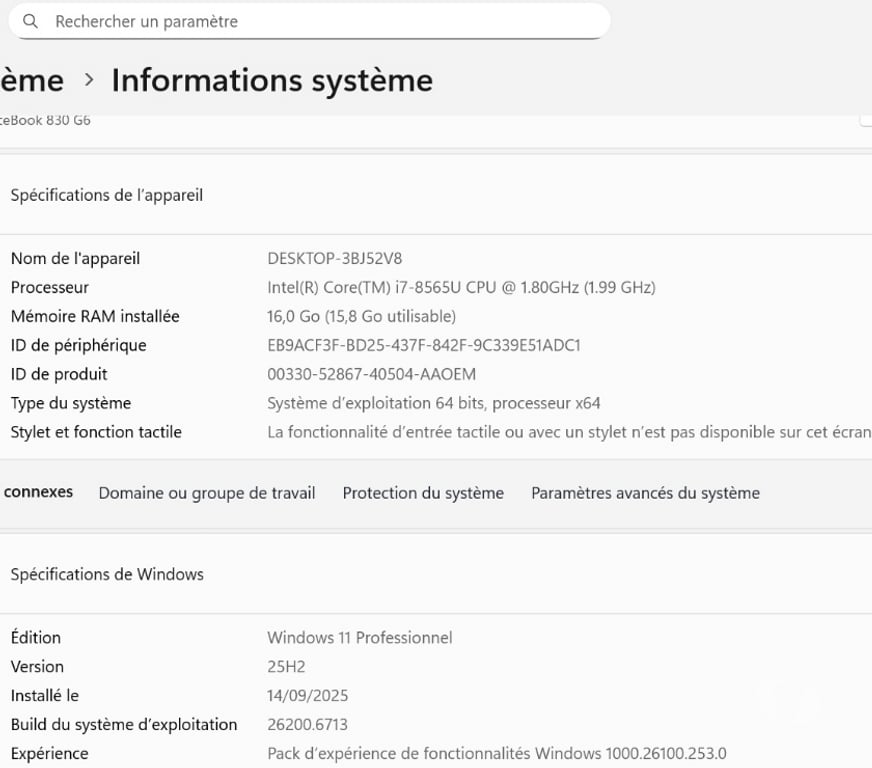Click the device name DESKTOP-3BJ52V8
Viewport: 872px width, 768px height.
click(x=335, y=258)
